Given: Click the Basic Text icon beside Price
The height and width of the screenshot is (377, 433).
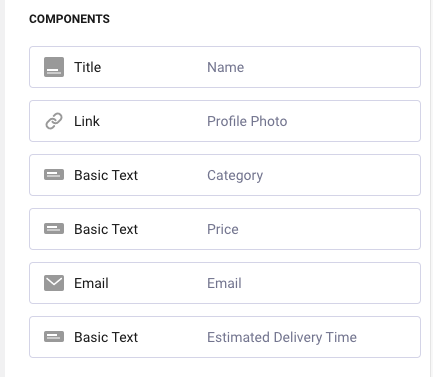Looking at the screenshot, I should 54,229.
